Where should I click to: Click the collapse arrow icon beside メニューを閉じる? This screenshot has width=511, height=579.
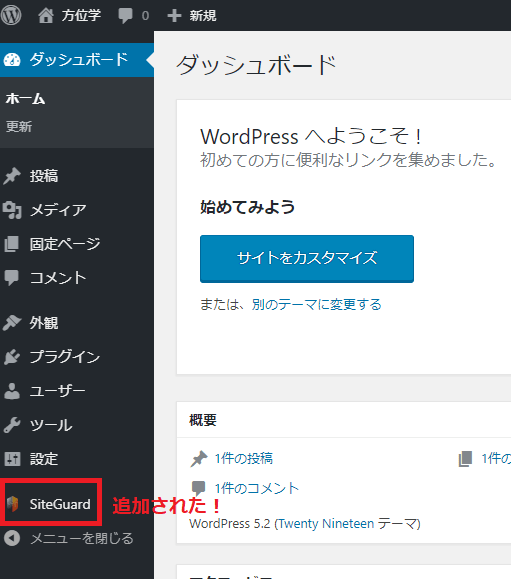[12, 538]
